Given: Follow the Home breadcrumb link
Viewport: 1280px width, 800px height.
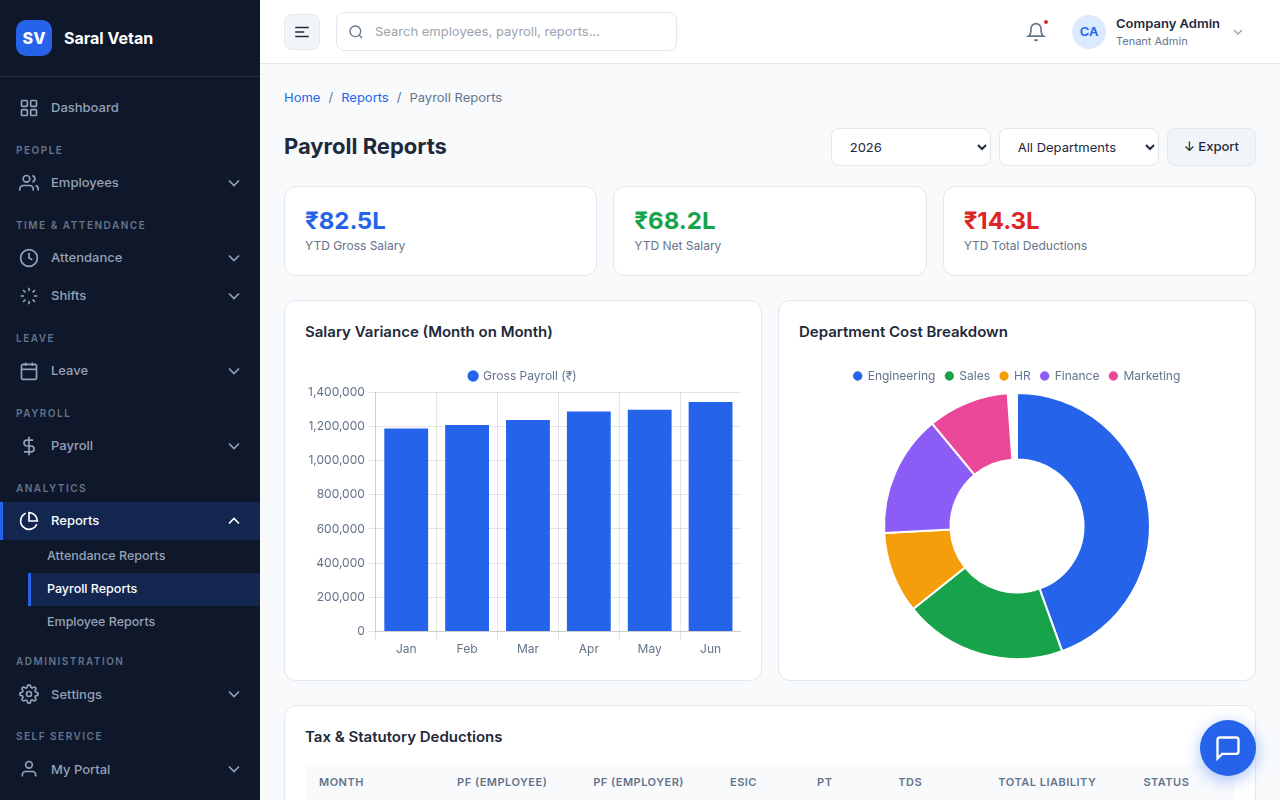Looking at the screenshot, I should pos(302,98).
